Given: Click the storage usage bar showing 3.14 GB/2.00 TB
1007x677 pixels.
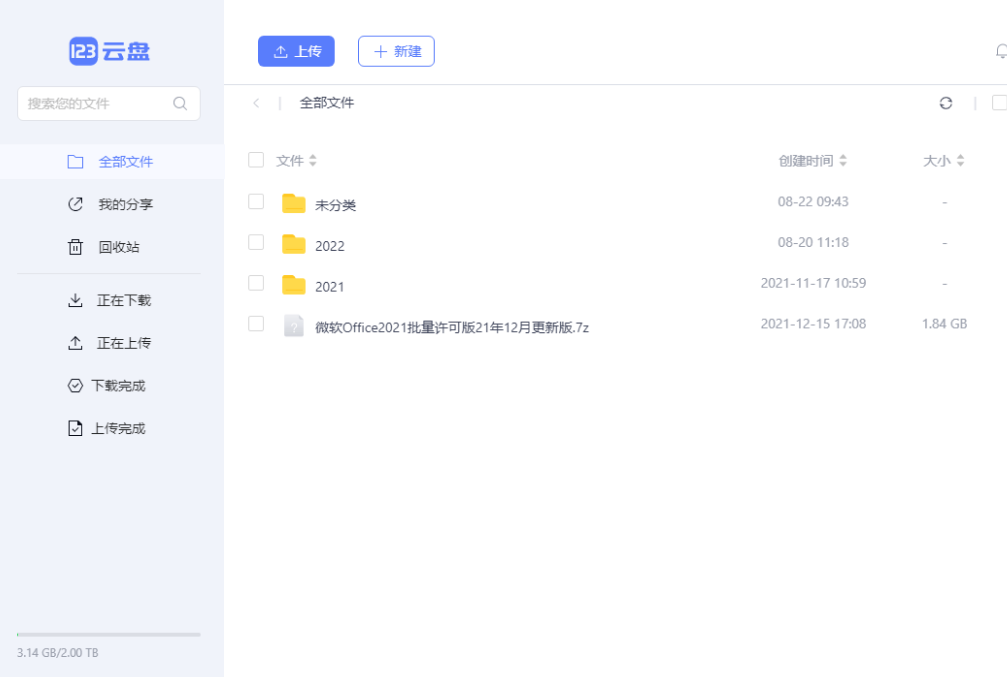Looking at the screenshot, I should (x=108, y=633).
